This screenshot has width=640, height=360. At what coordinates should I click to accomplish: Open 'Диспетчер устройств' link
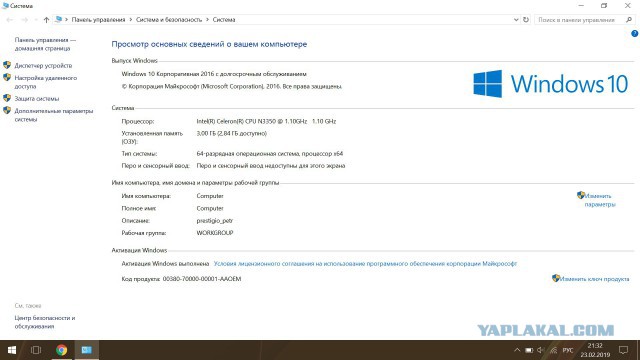tap(43, 65)
